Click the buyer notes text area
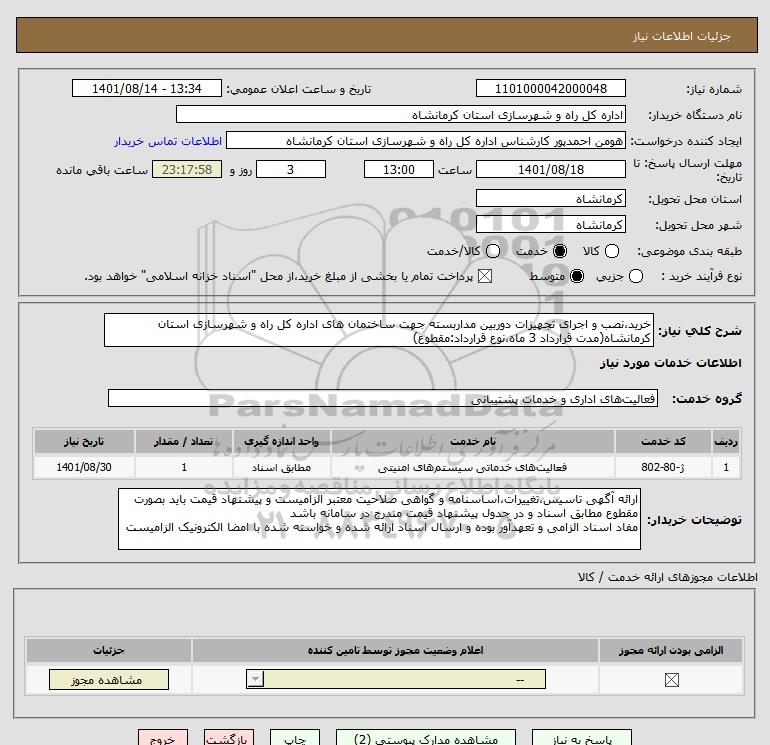The width and height of the screenshot is (770, 745). pos(379,519)
